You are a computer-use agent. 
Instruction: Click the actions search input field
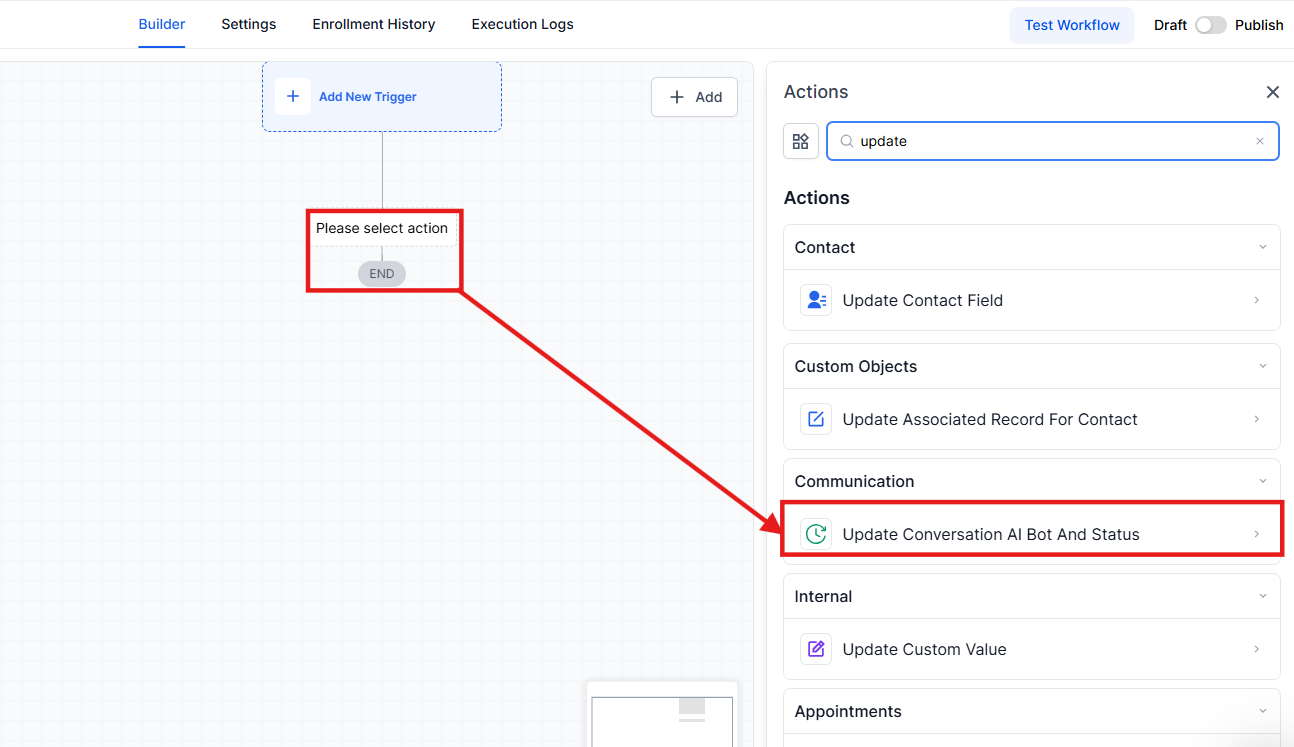[1050, 141]
